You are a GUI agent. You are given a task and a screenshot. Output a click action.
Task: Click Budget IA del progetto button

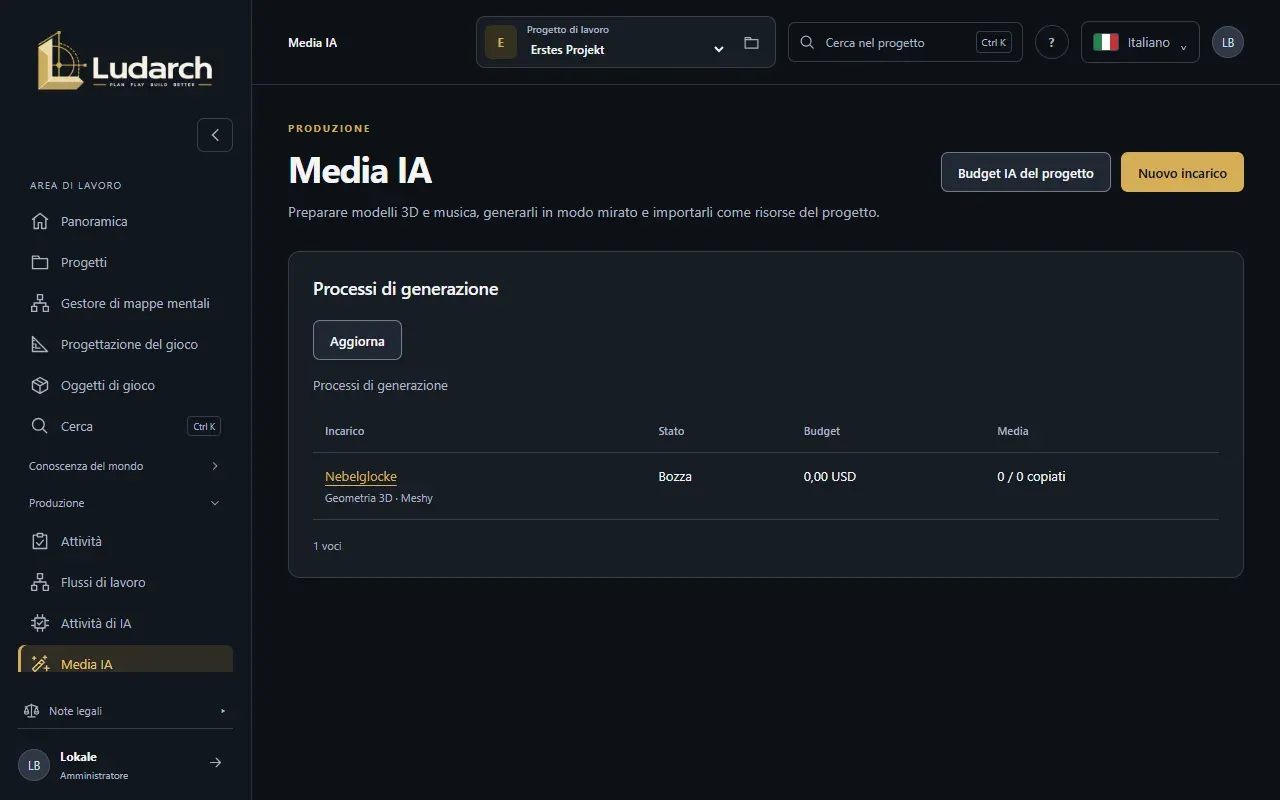1026,172
